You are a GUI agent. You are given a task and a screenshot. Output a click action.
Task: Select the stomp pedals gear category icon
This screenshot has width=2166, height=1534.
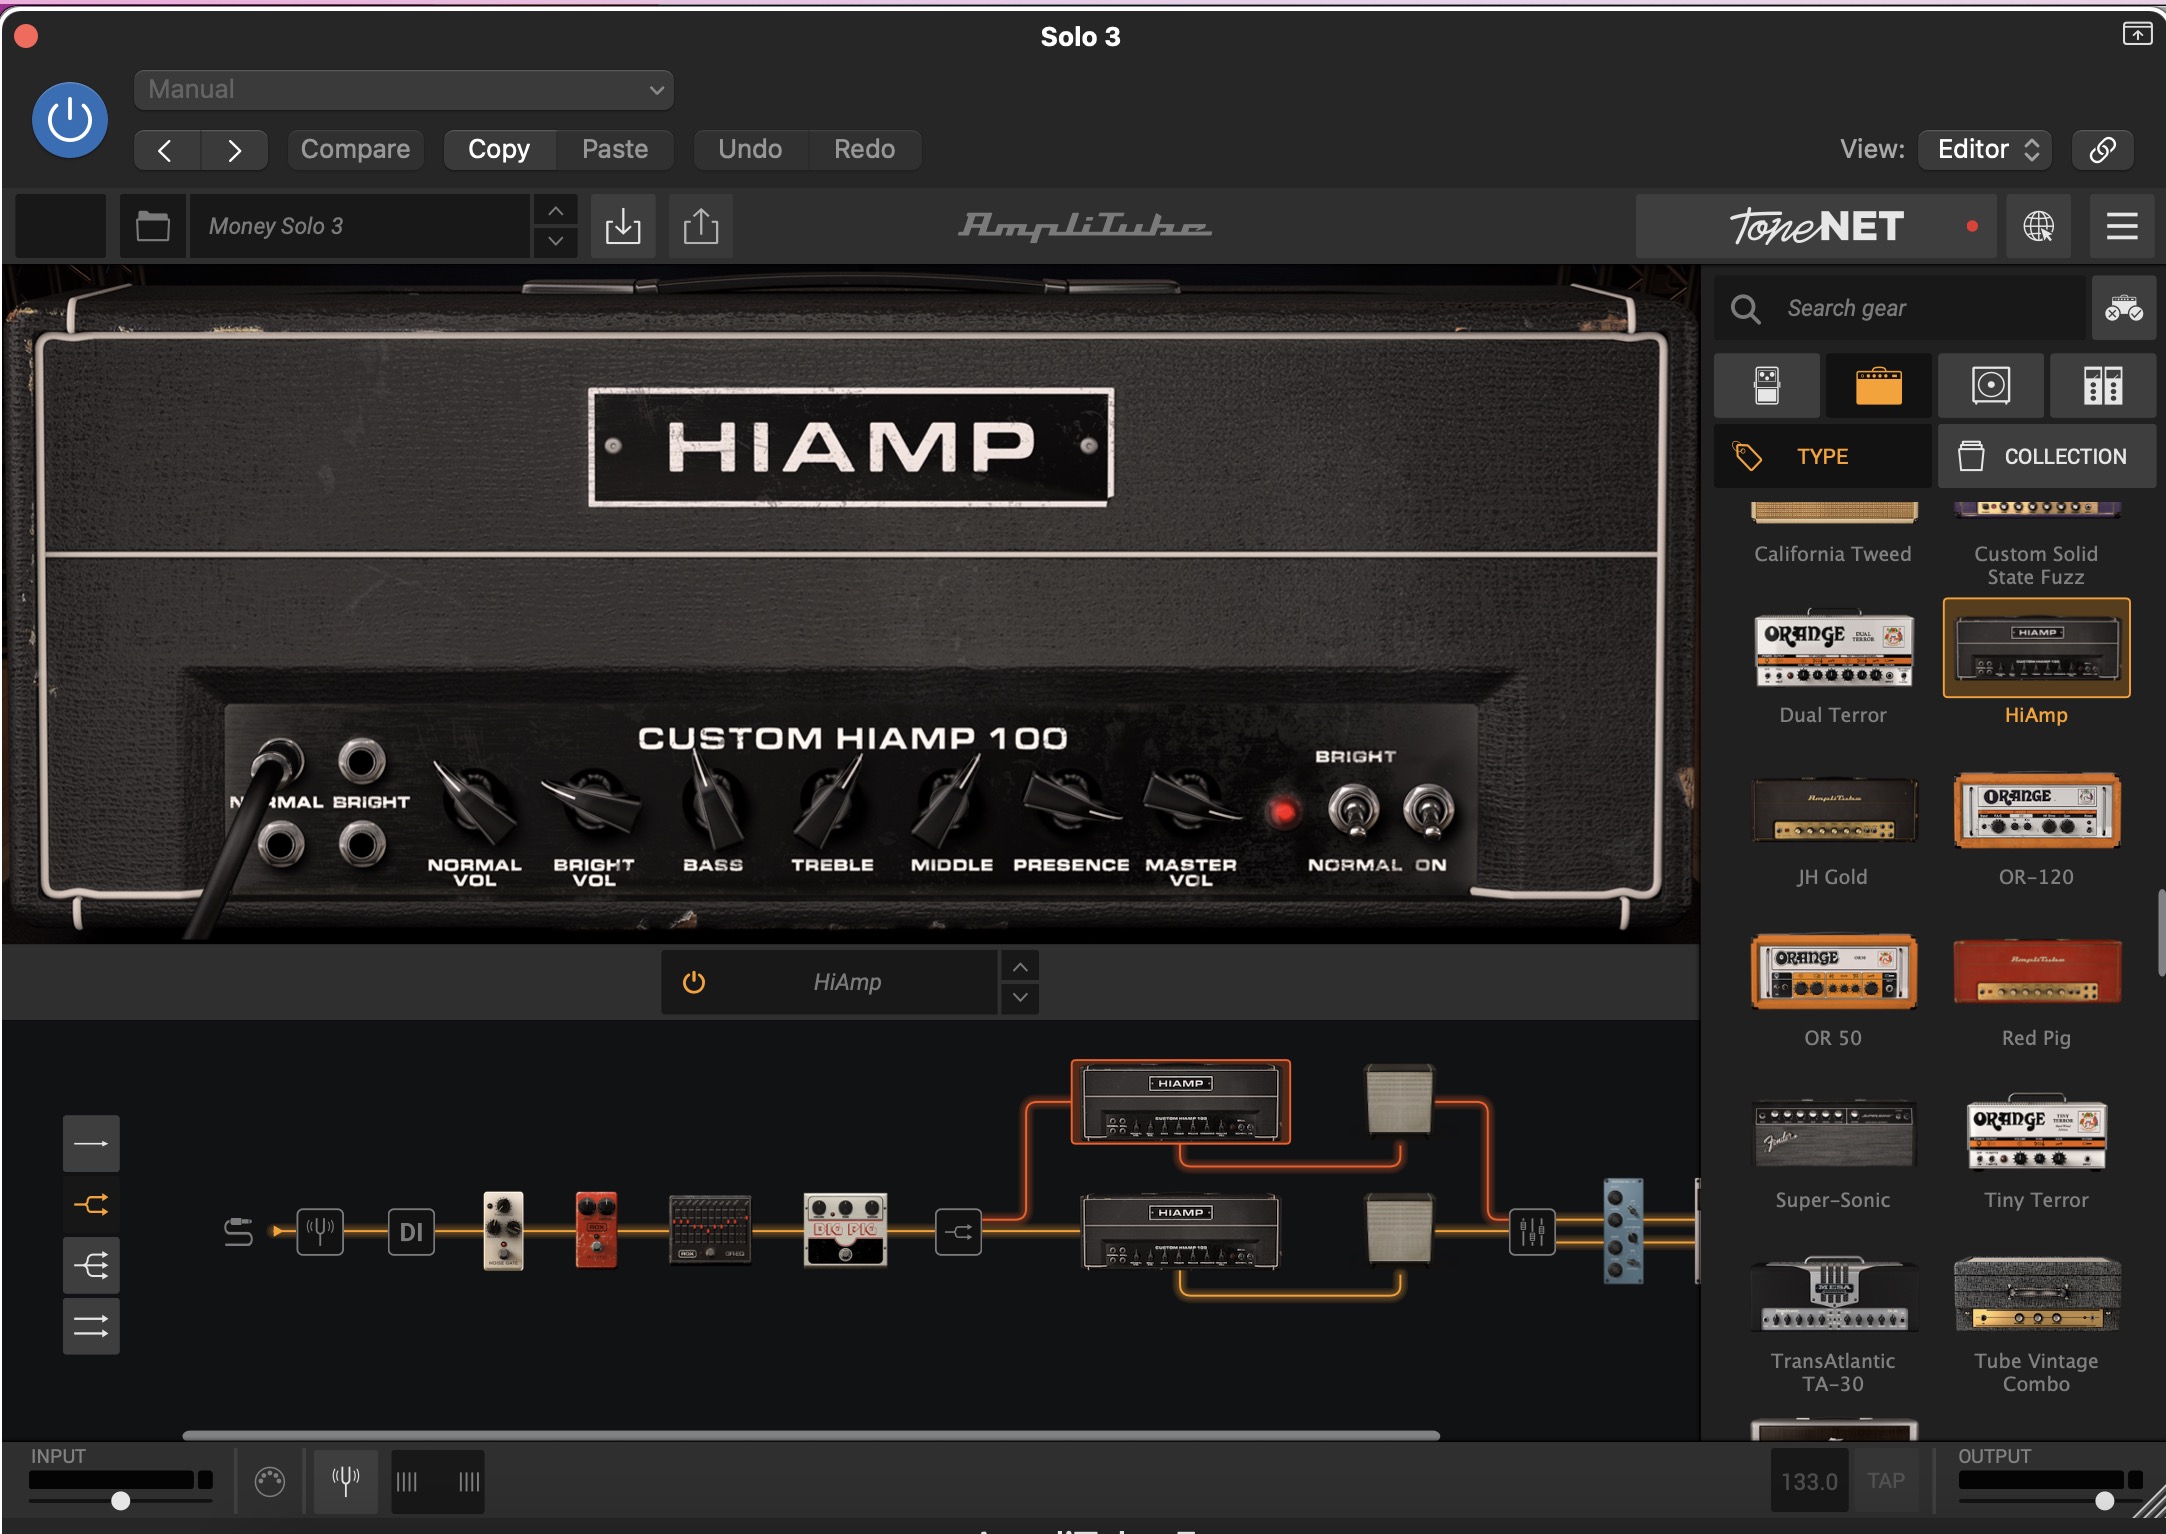1766,385
